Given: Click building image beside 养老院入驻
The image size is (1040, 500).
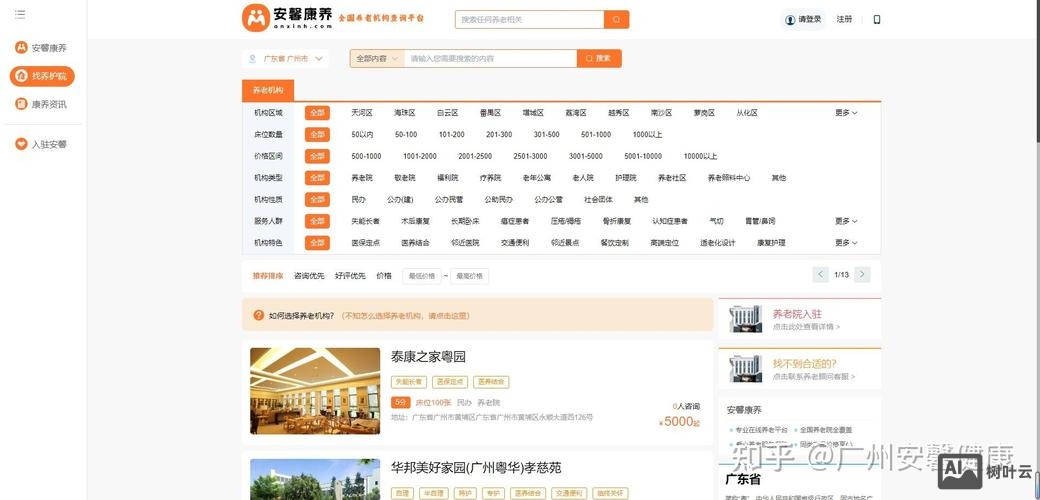Looking at the screenshot, I should click(746, 318).
